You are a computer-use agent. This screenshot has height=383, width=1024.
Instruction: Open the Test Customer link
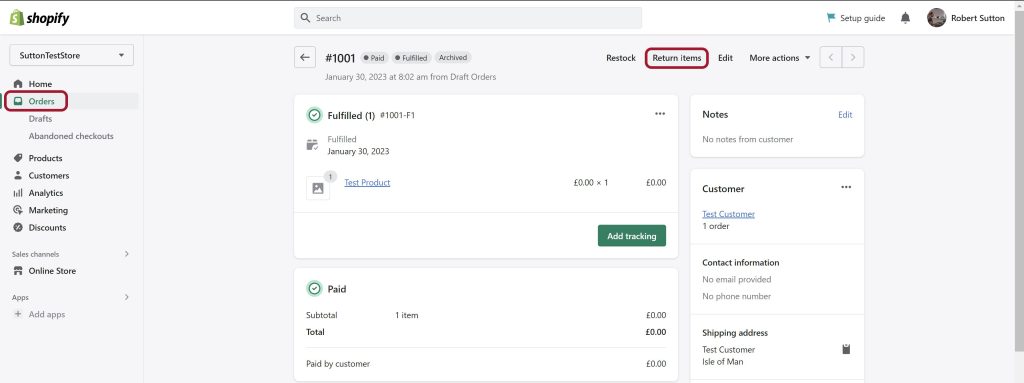[728, 214]
